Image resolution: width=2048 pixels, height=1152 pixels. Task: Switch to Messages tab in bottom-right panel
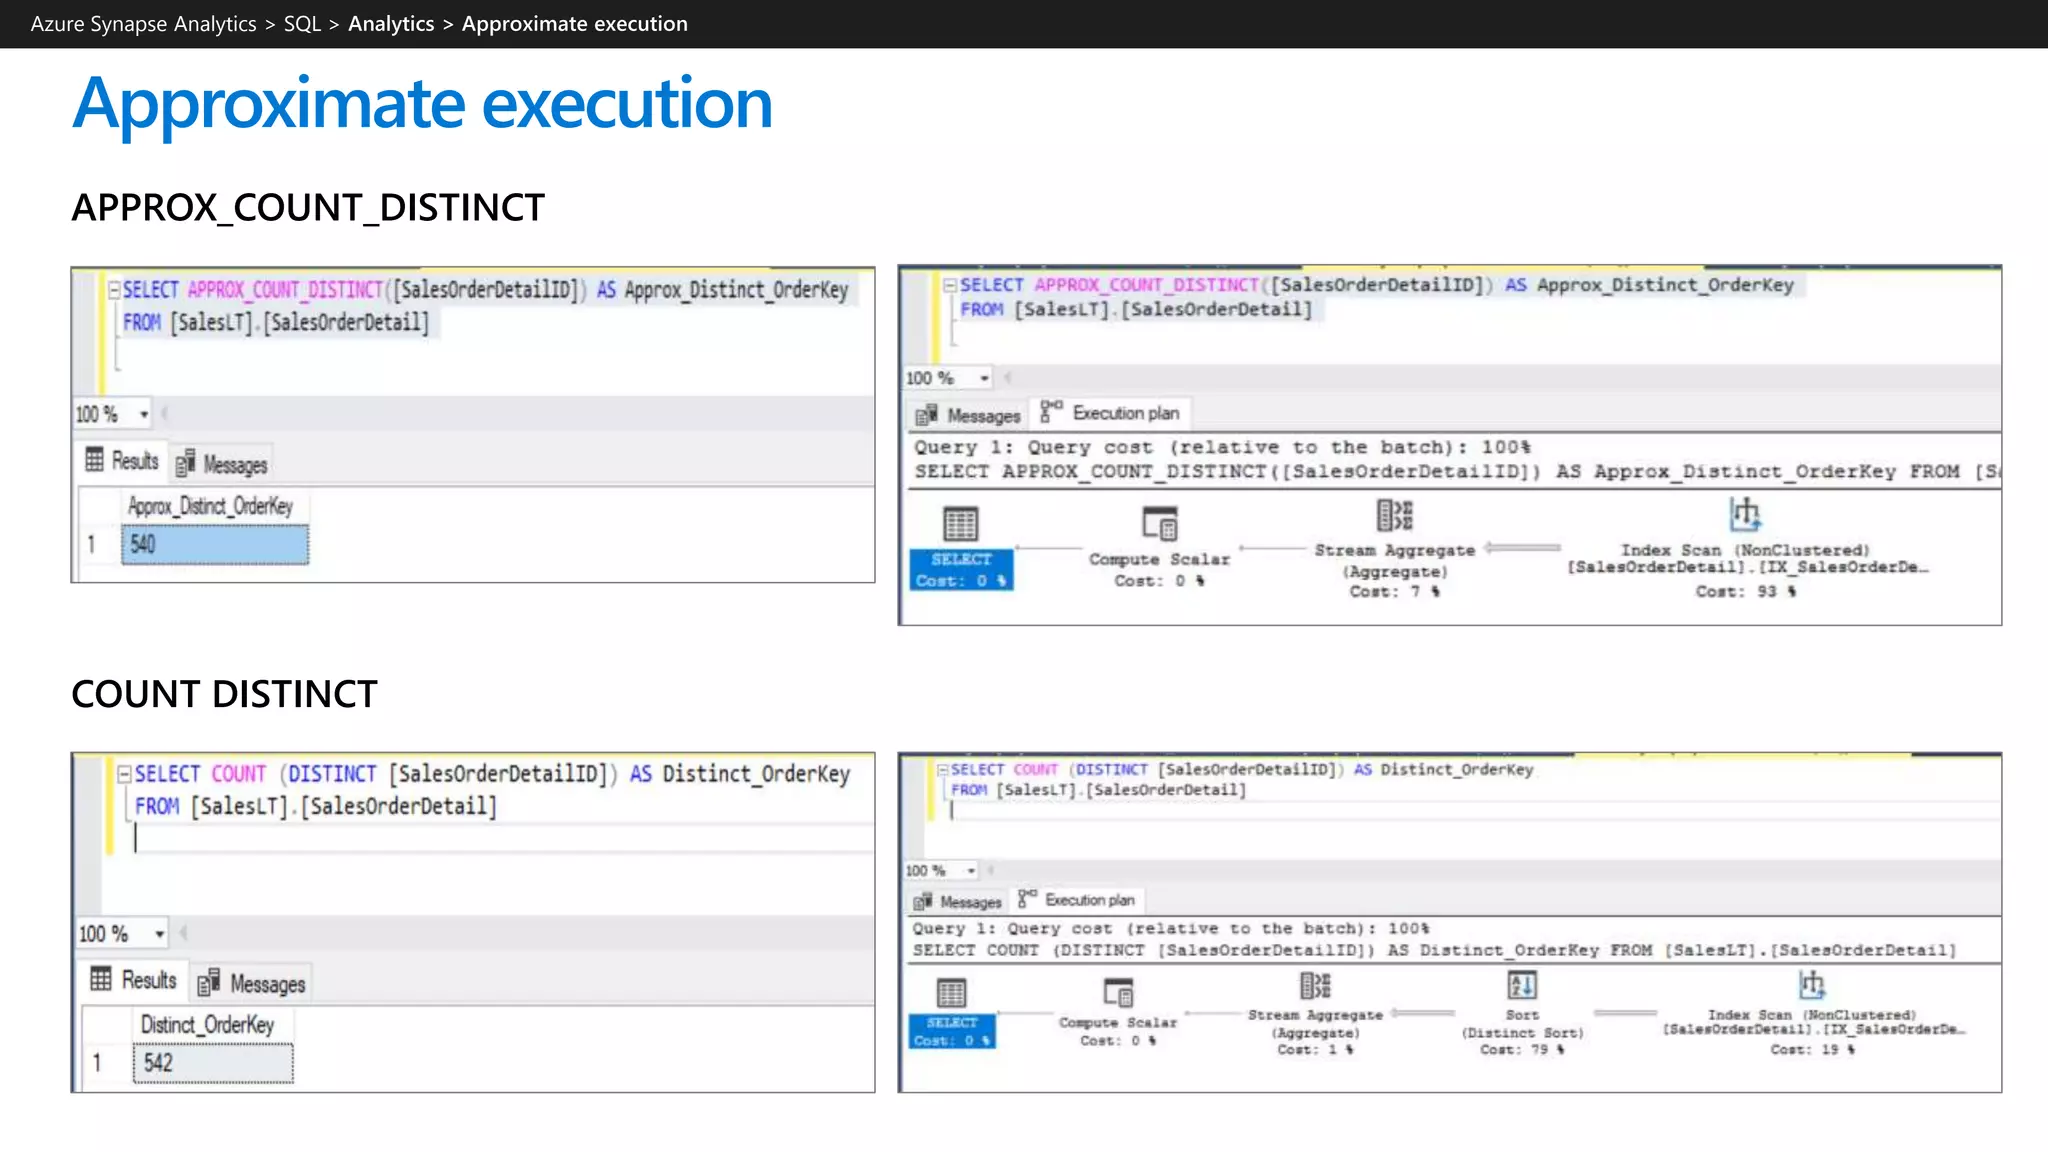coord(957,902)
